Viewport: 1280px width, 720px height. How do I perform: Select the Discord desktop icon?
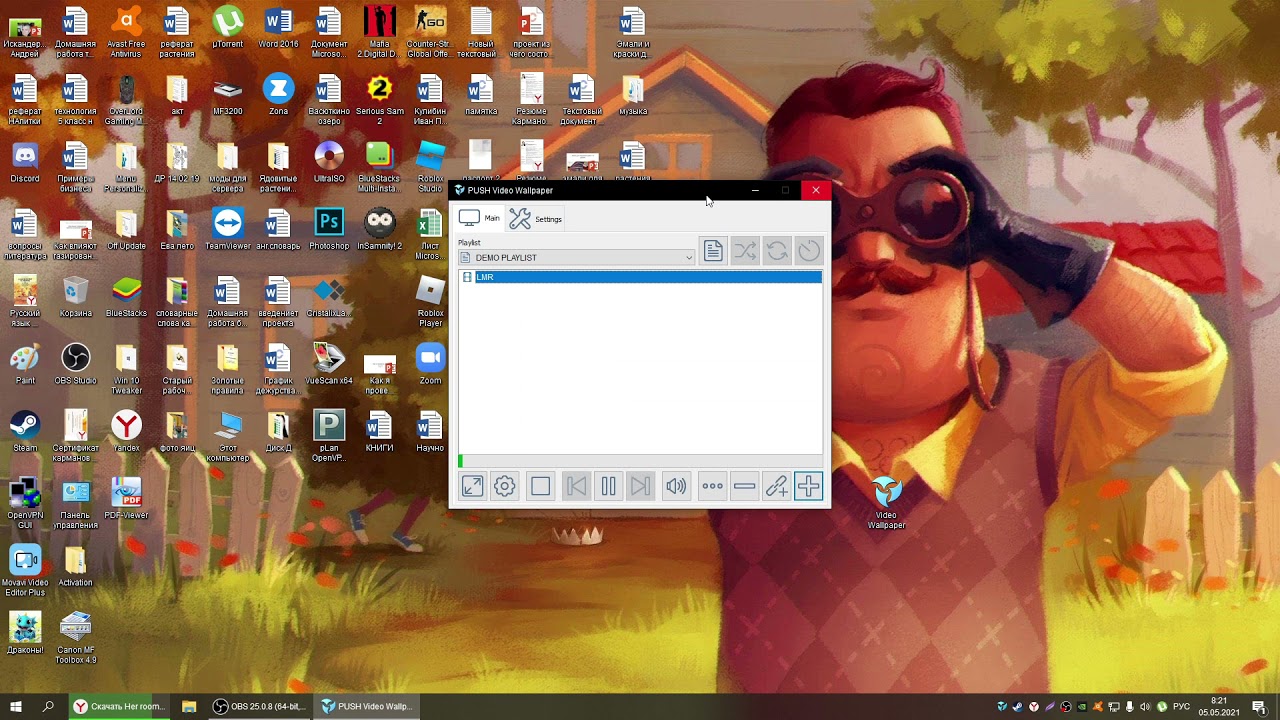(25, 164)
